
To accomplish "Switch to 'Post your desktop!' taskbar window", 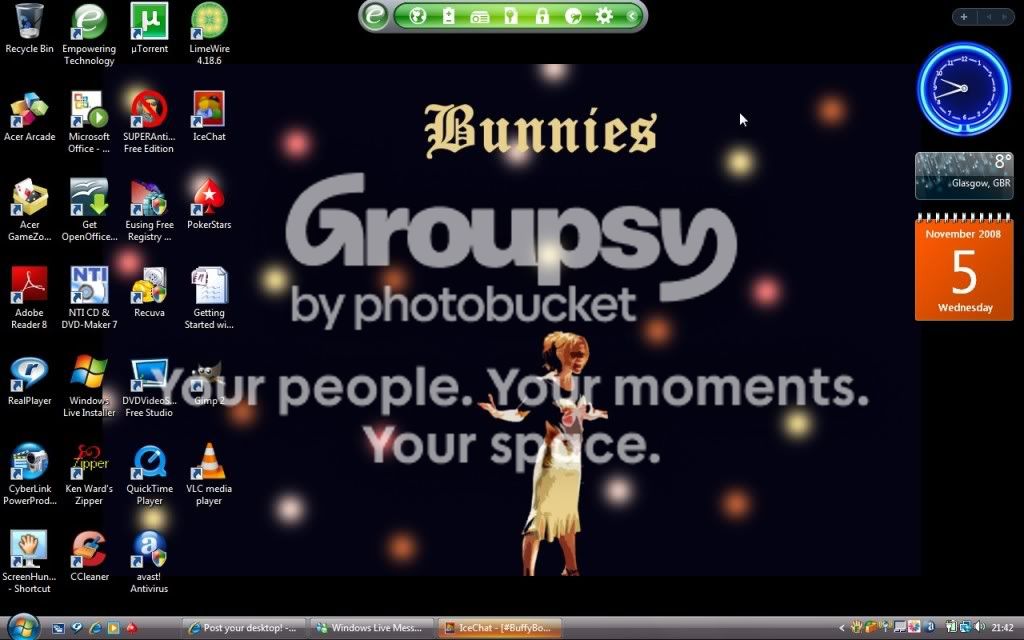I will pos(243,628).
